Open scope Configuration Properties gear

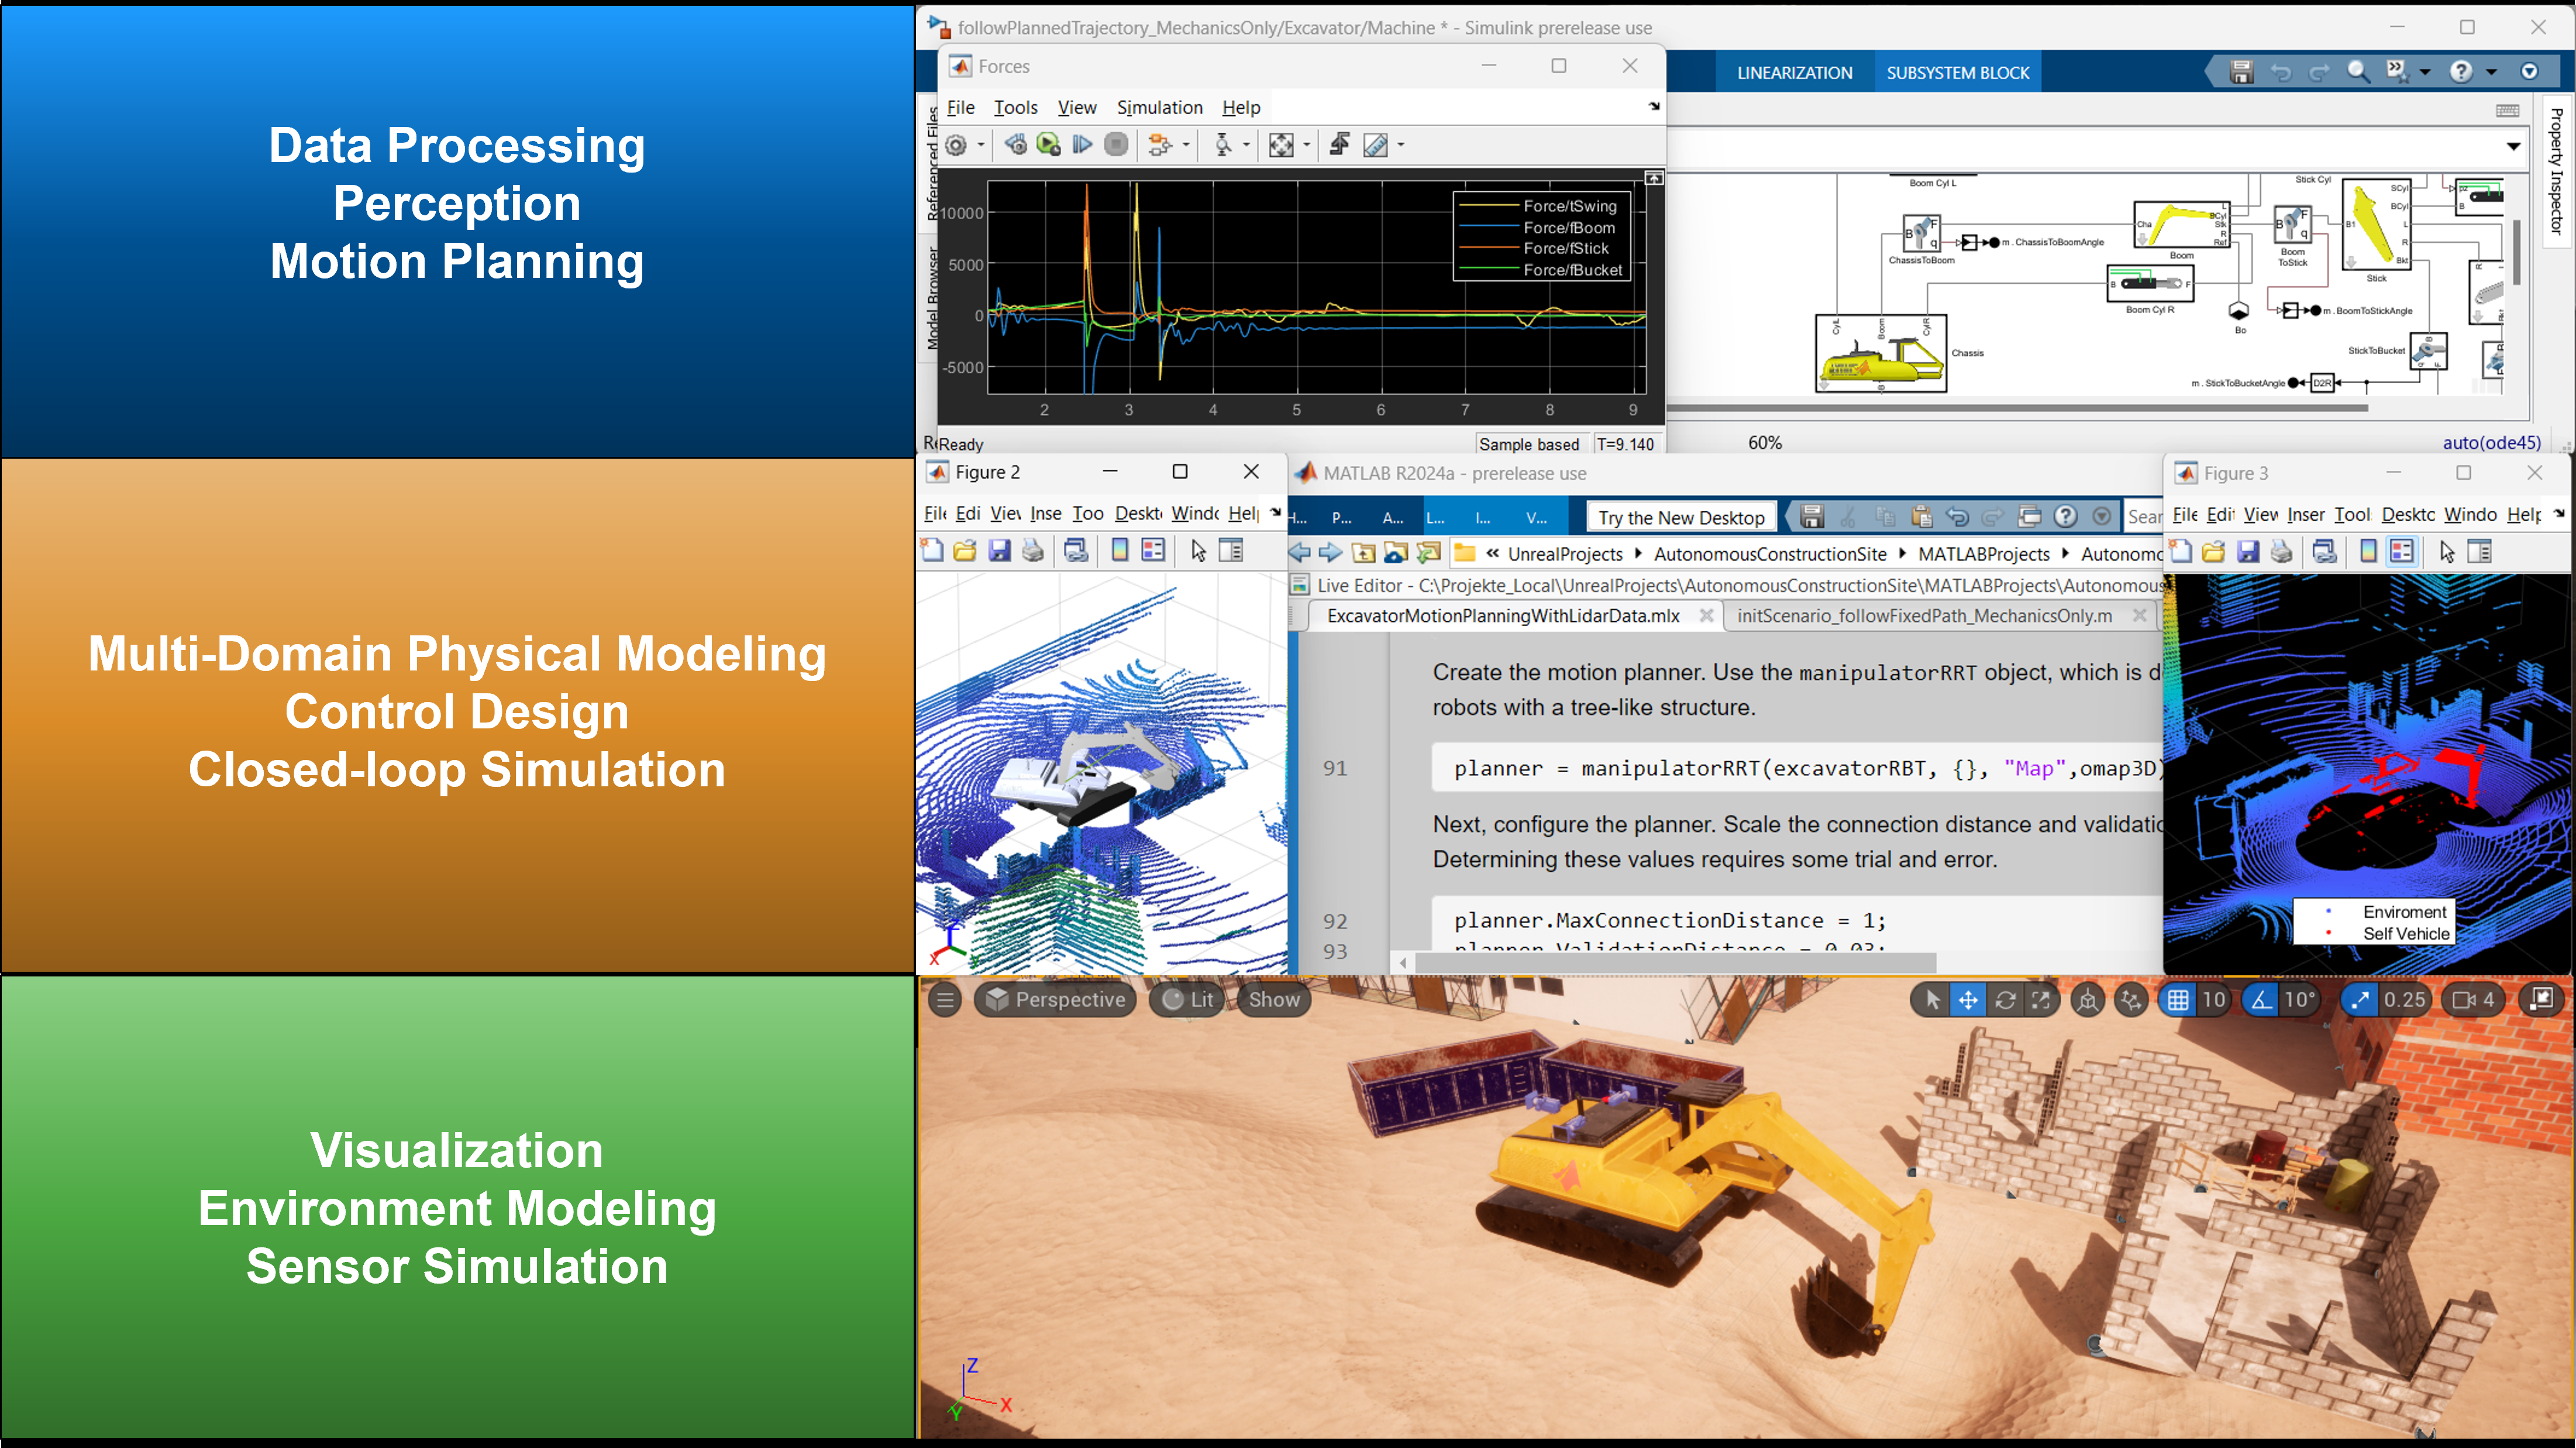click(956, 145)
